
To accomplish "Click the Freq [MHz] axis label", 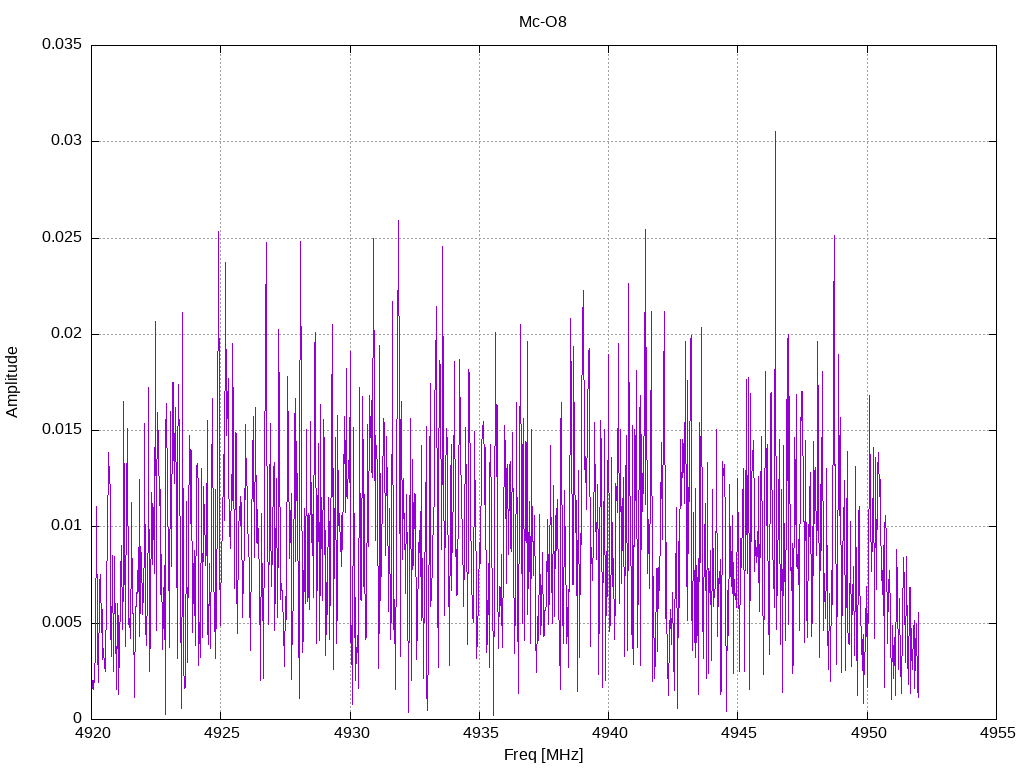I will click(x=543, y=754).
